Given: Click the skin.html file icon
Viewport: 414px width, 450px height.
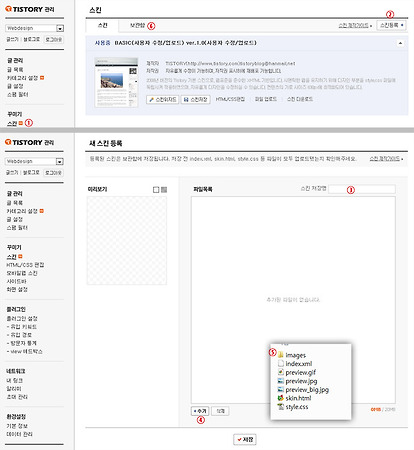Looking at the screenshot, I should [280, 398].
